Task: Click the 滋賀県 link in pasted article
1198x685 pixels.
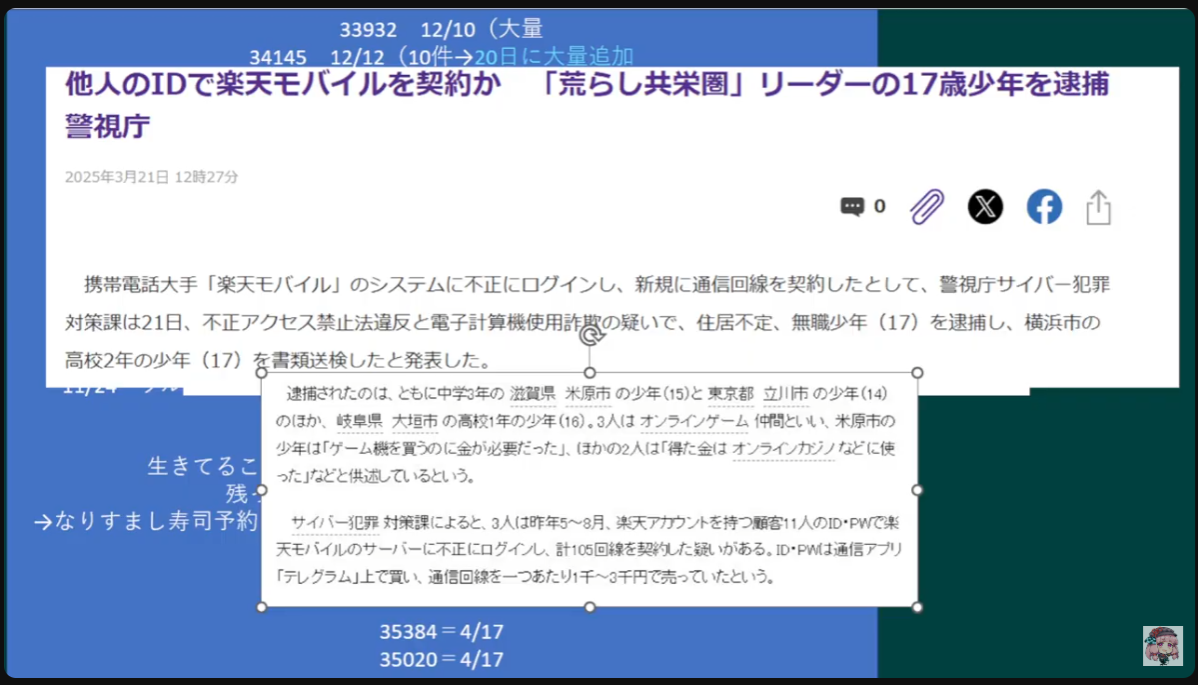Action: [x=533, y=394]
